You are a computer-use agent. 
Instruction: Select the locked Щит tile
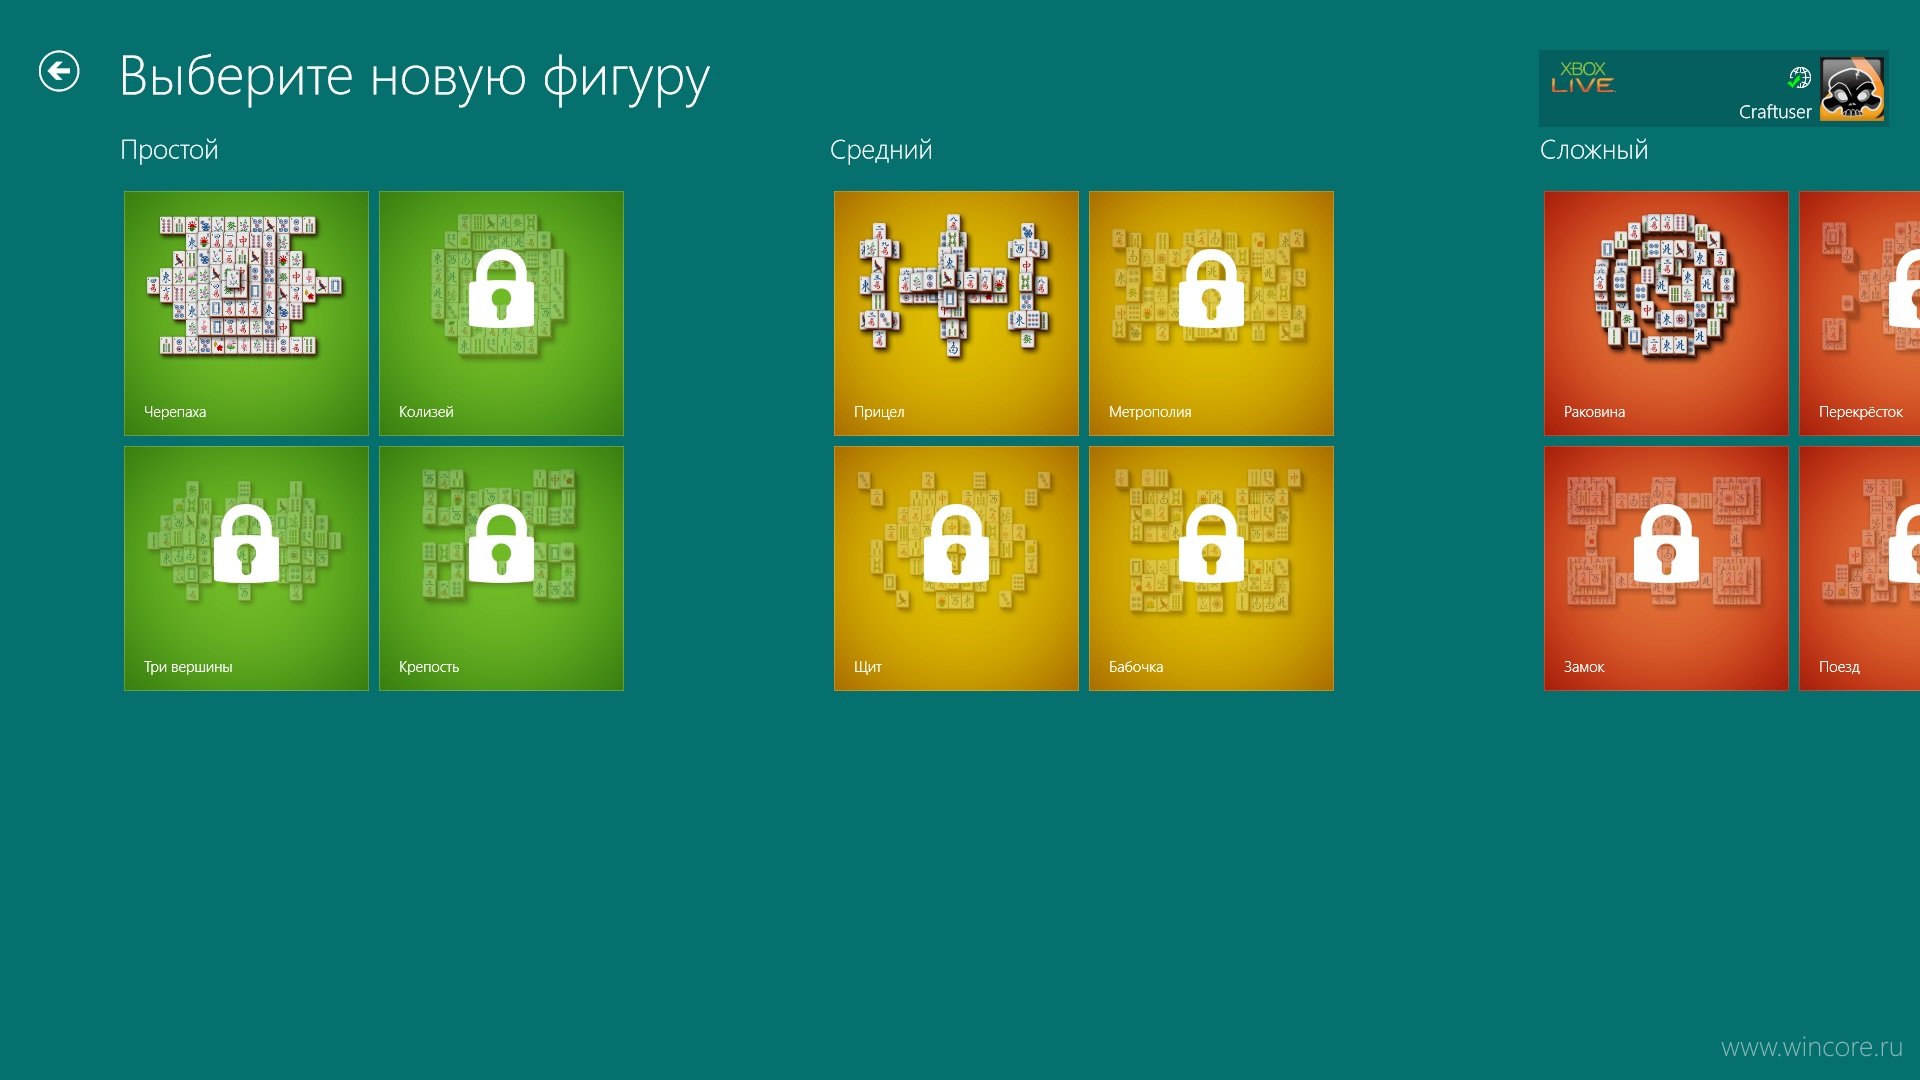point(956,568)
